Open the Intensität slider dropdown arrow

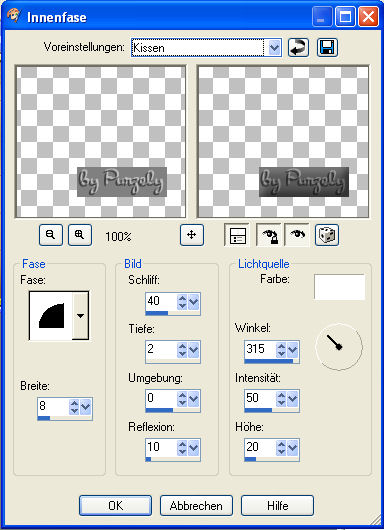pos(293,400)
